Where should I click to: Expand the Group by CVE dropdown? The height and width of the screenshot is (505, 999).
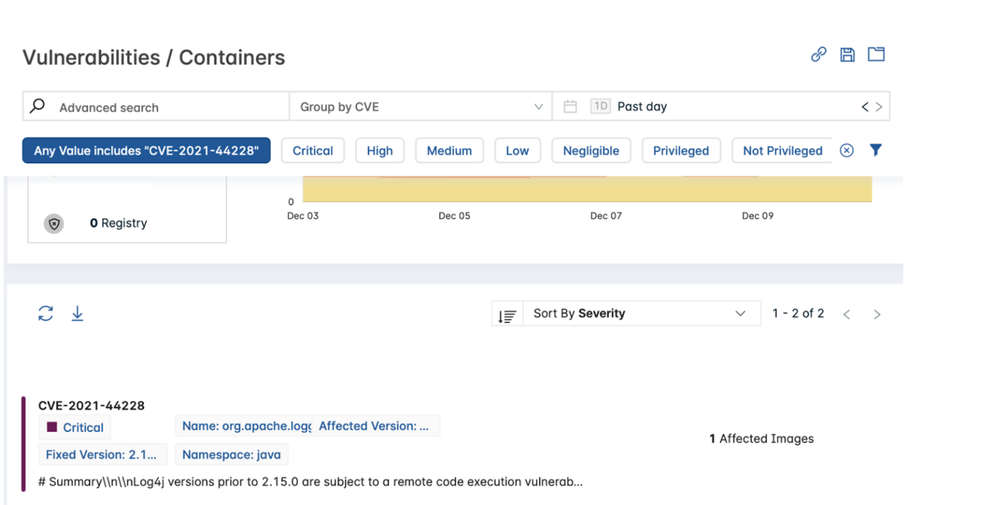(x=420, y=107)
